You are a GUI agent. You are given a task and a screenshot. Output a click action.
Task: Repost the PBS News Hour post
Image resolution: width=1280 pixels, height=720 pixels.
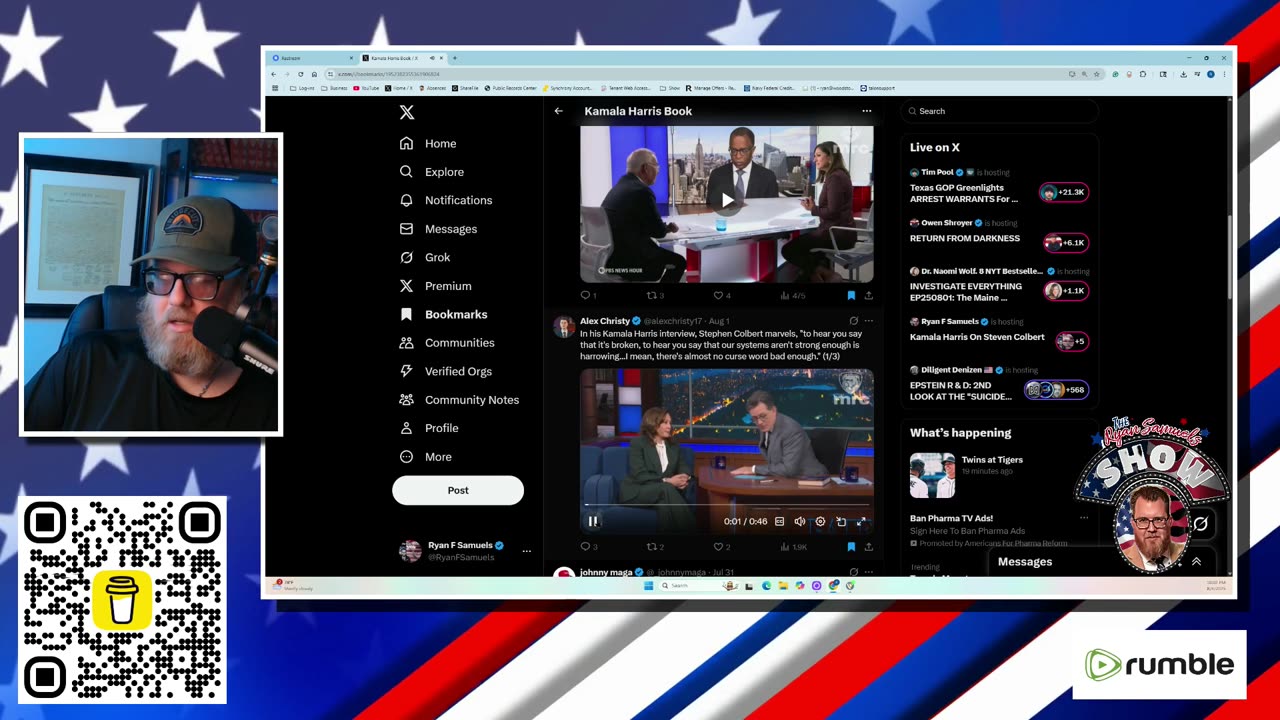point(655,295)
